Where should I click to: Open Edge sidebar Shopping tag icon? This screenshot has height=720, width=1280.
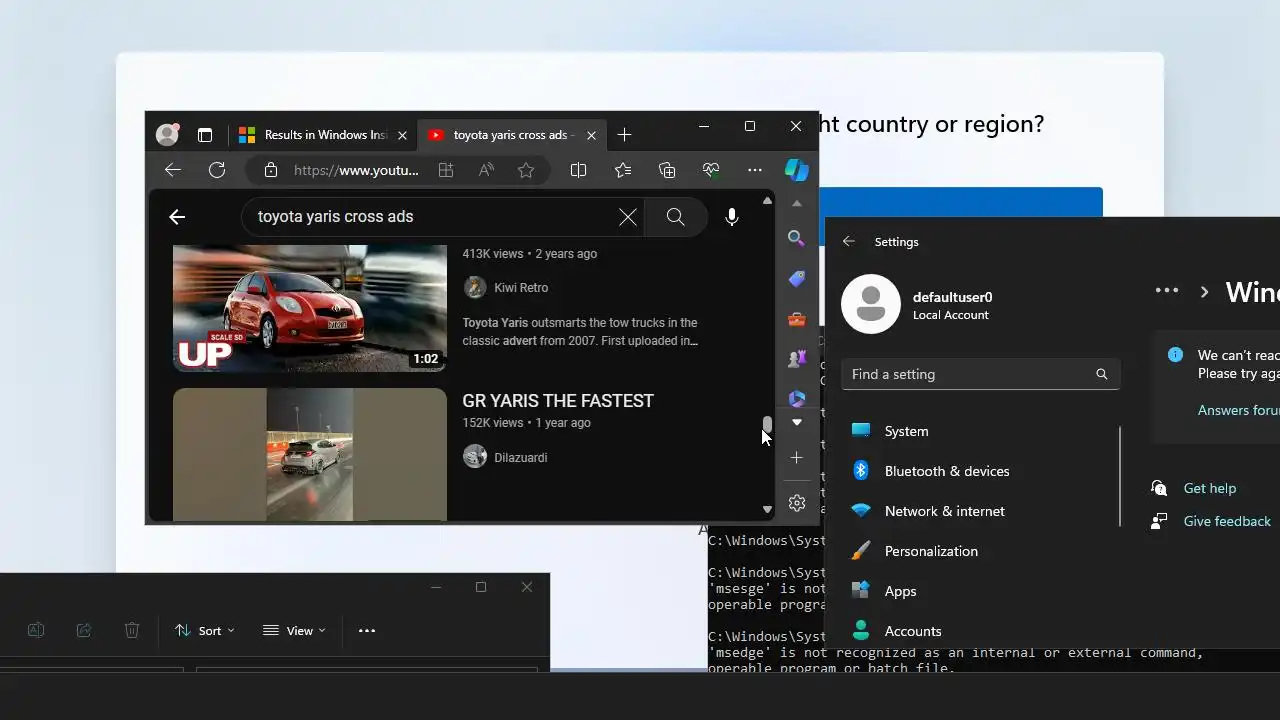pyautogui.click(x=797, y=279)
